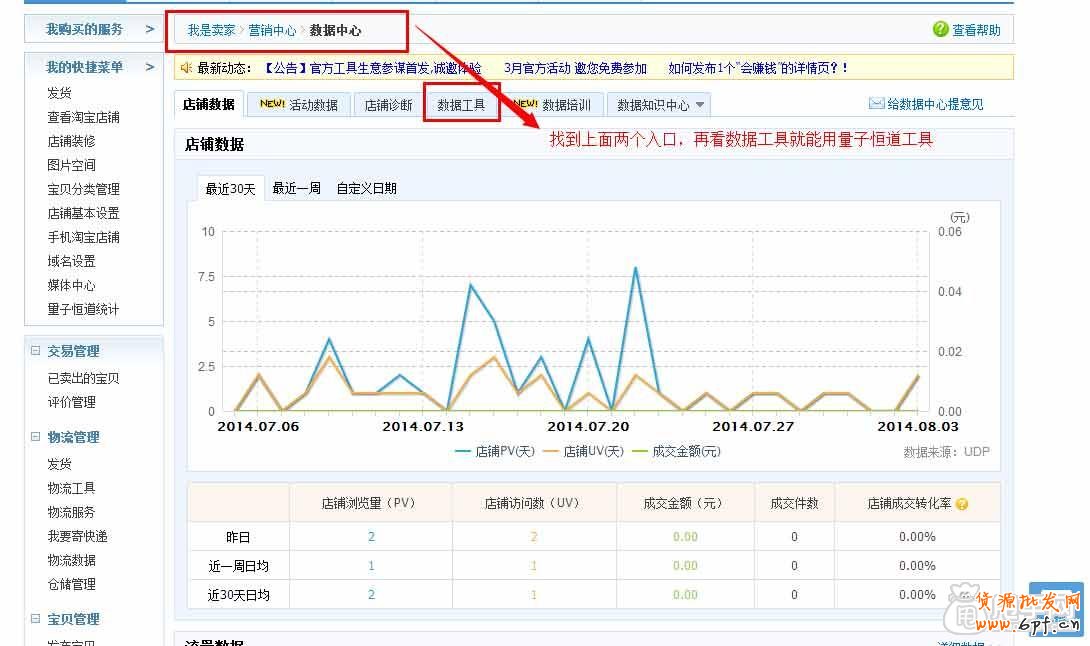Open 量子恒道统计 in the quick menu
The image size is (1090, 646).
pos(83,309)
